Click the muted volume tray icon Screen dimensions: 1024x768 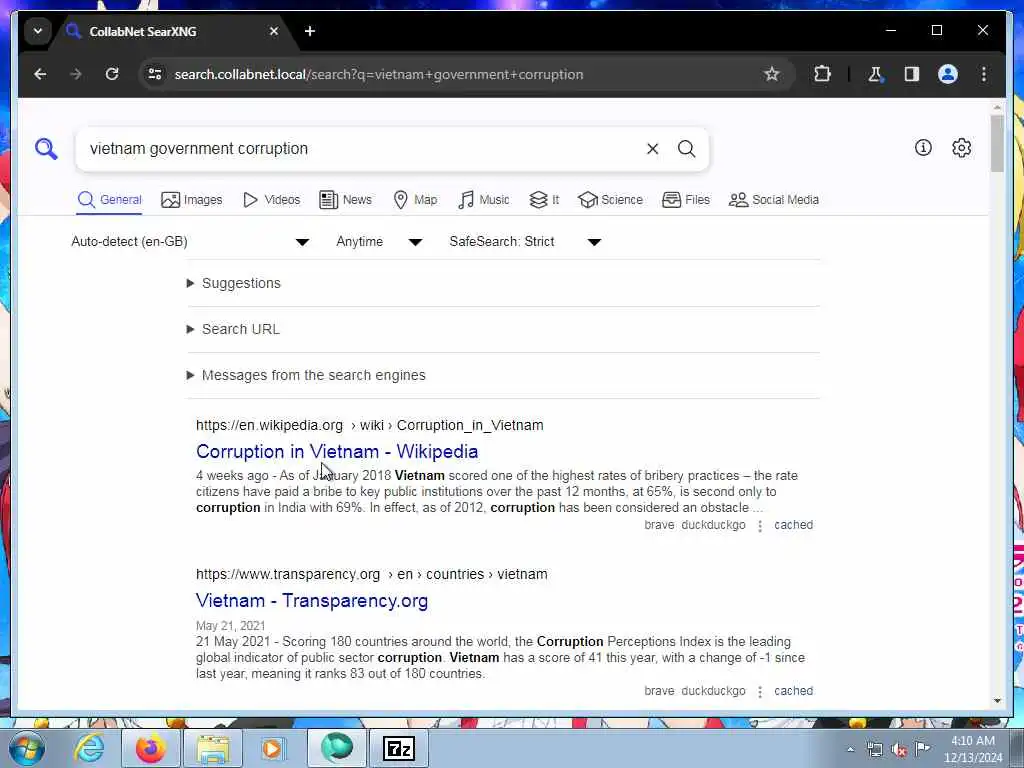point(899,750)
